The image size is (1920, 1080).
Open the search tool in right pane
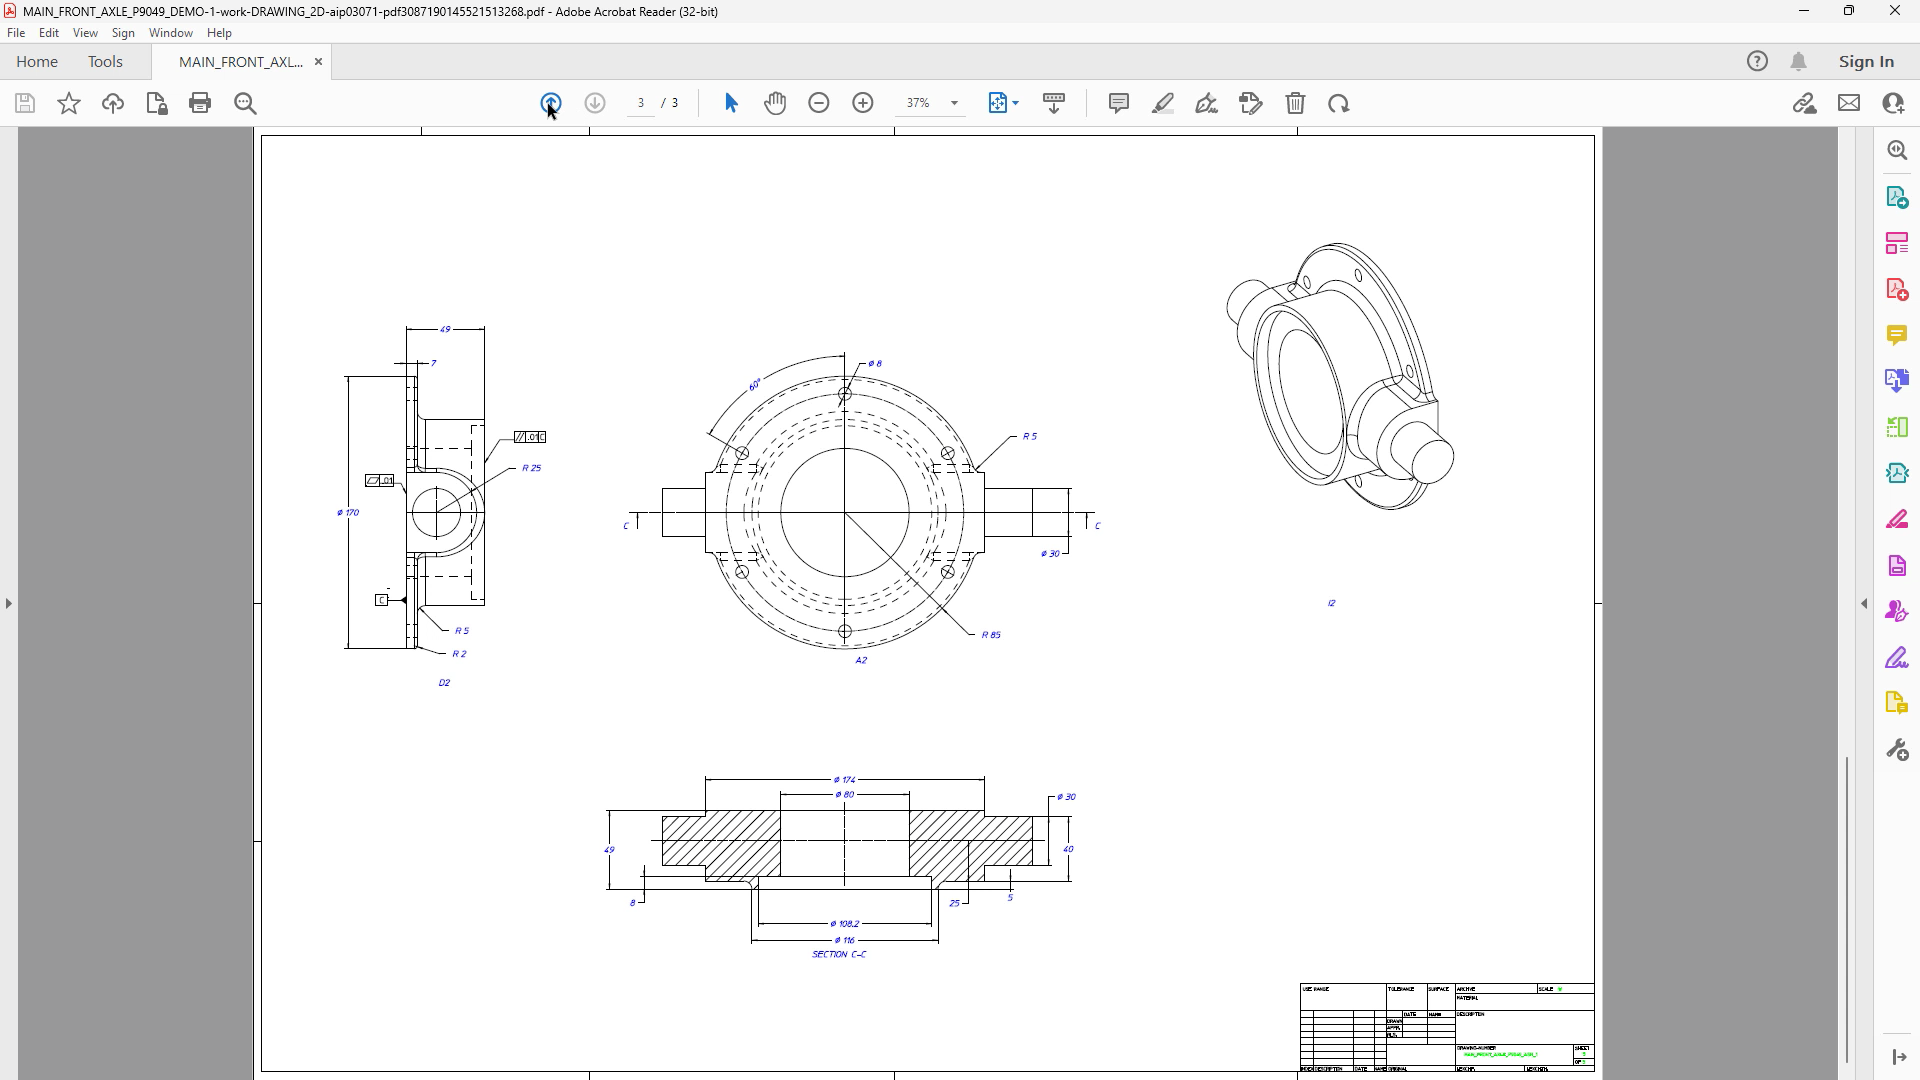tap(1897, 150)
